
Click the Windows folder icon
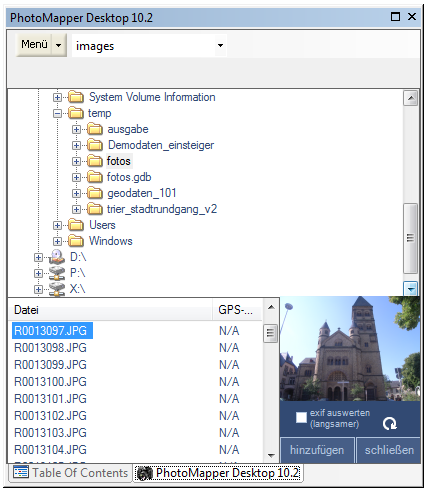pyautogui.click(x=76, y=241)
